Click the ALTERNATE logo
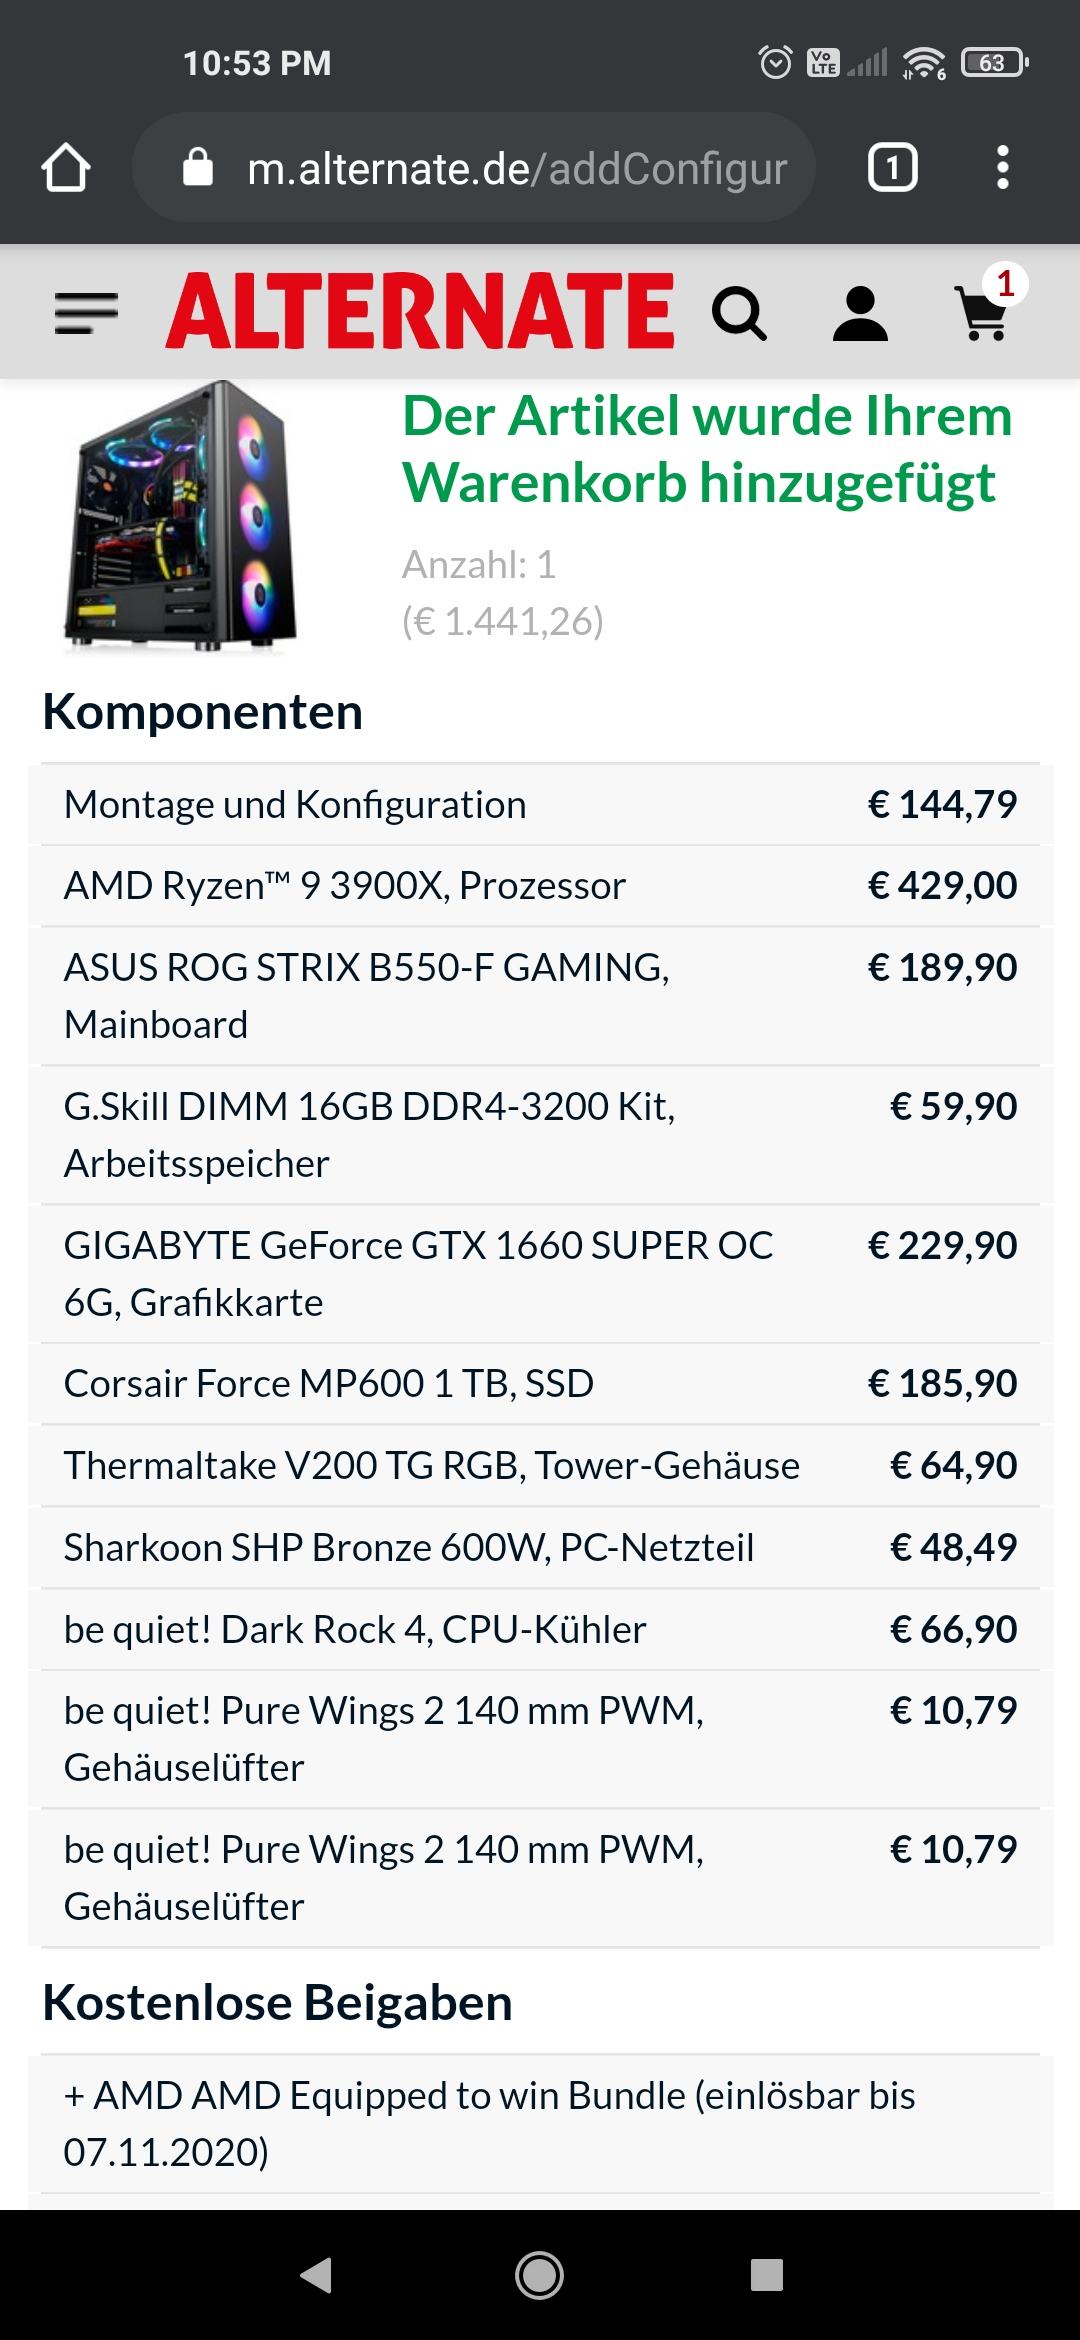 [x=420, y=312]
